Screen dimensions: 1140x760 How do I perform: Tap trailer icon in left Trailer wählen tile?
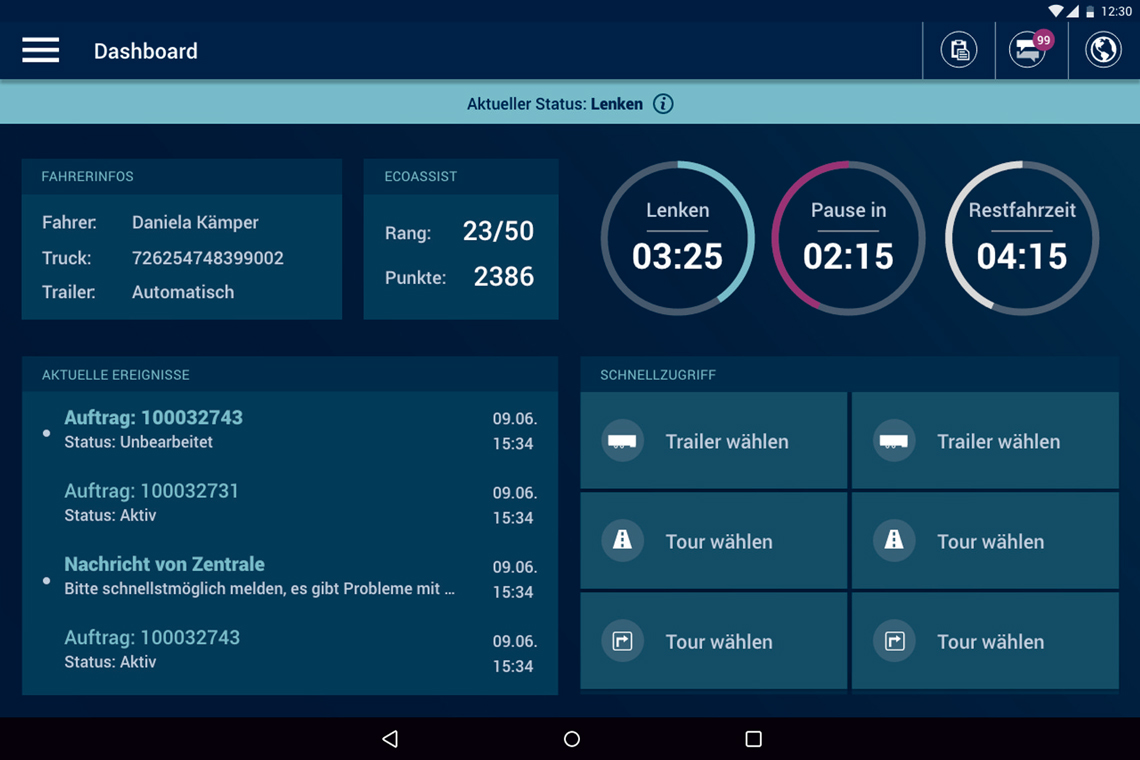pos(622,441)
